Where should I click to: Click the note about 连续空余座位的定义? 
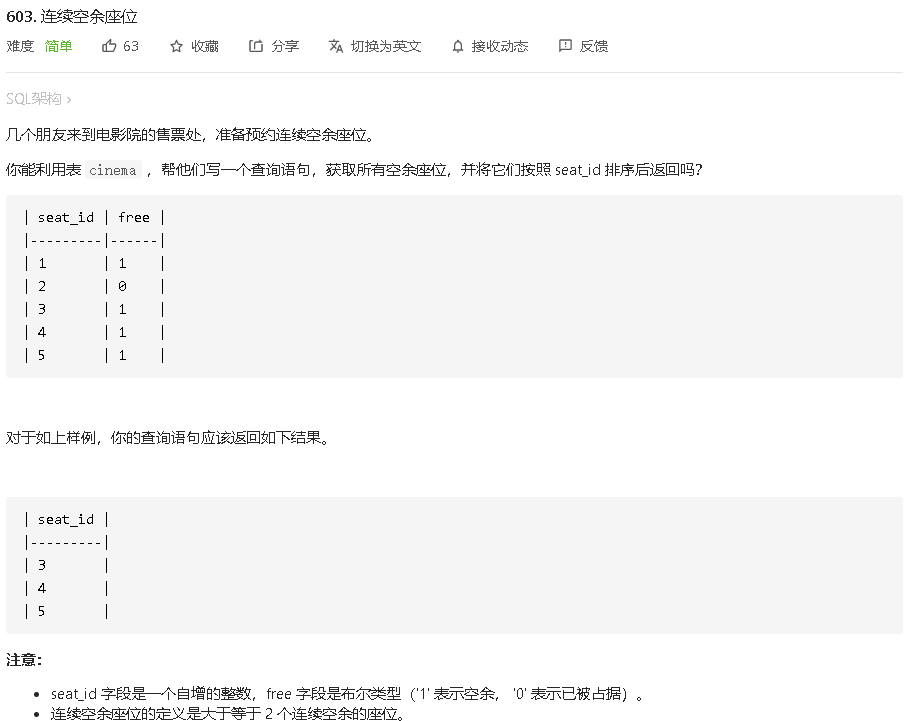pyautogui.click(x=227, y=713)
